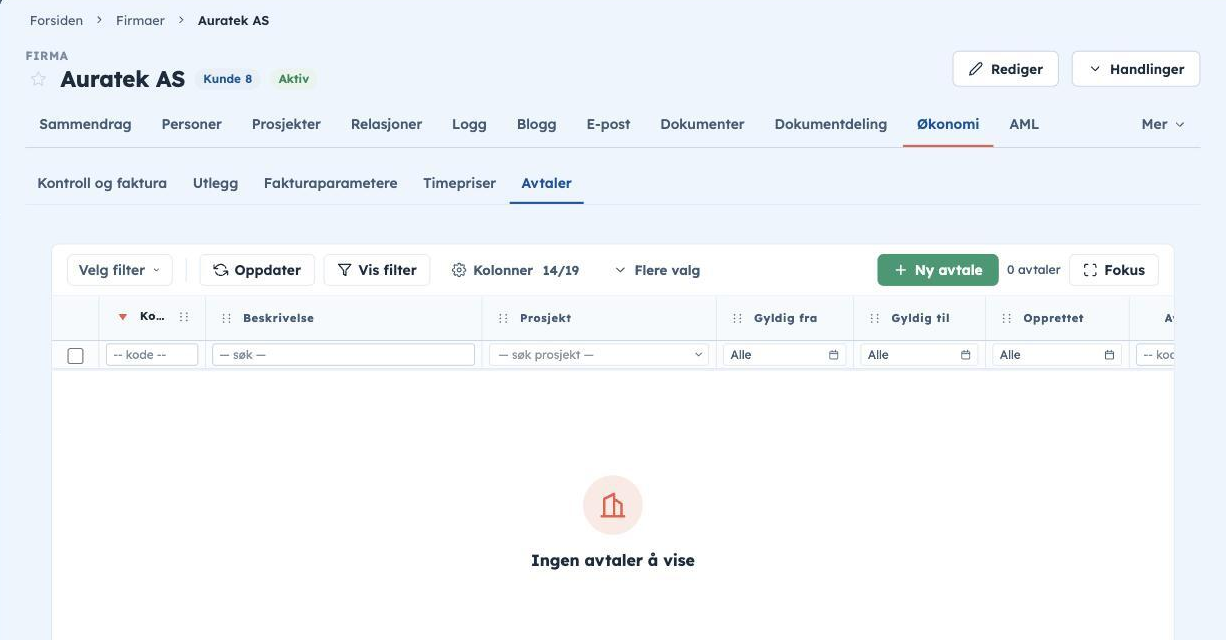Click the kode filter input field
Viewport: 1226px width, 640px height.
152,355
